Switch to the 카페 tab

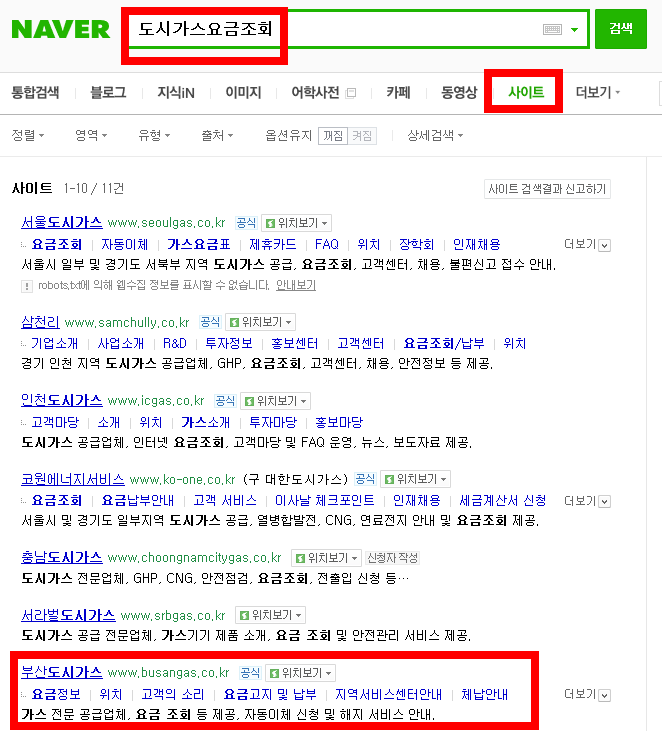(398, 92)
